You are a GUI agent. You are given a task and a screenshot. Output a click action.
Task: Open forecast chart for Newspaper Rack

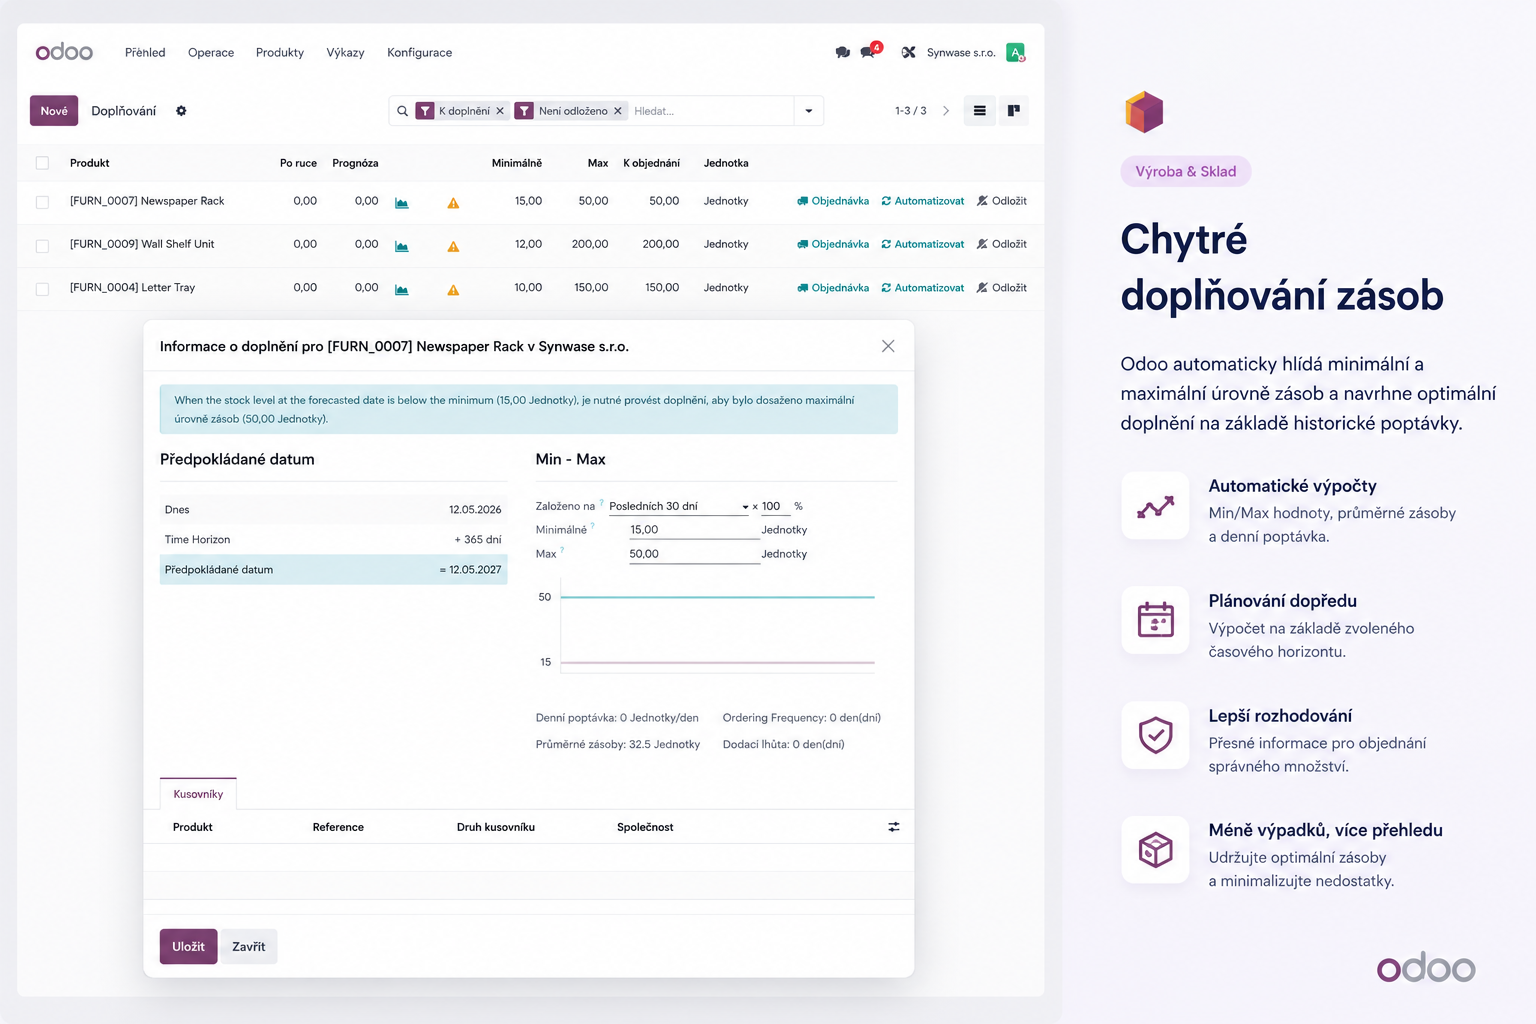click(402, 202)
